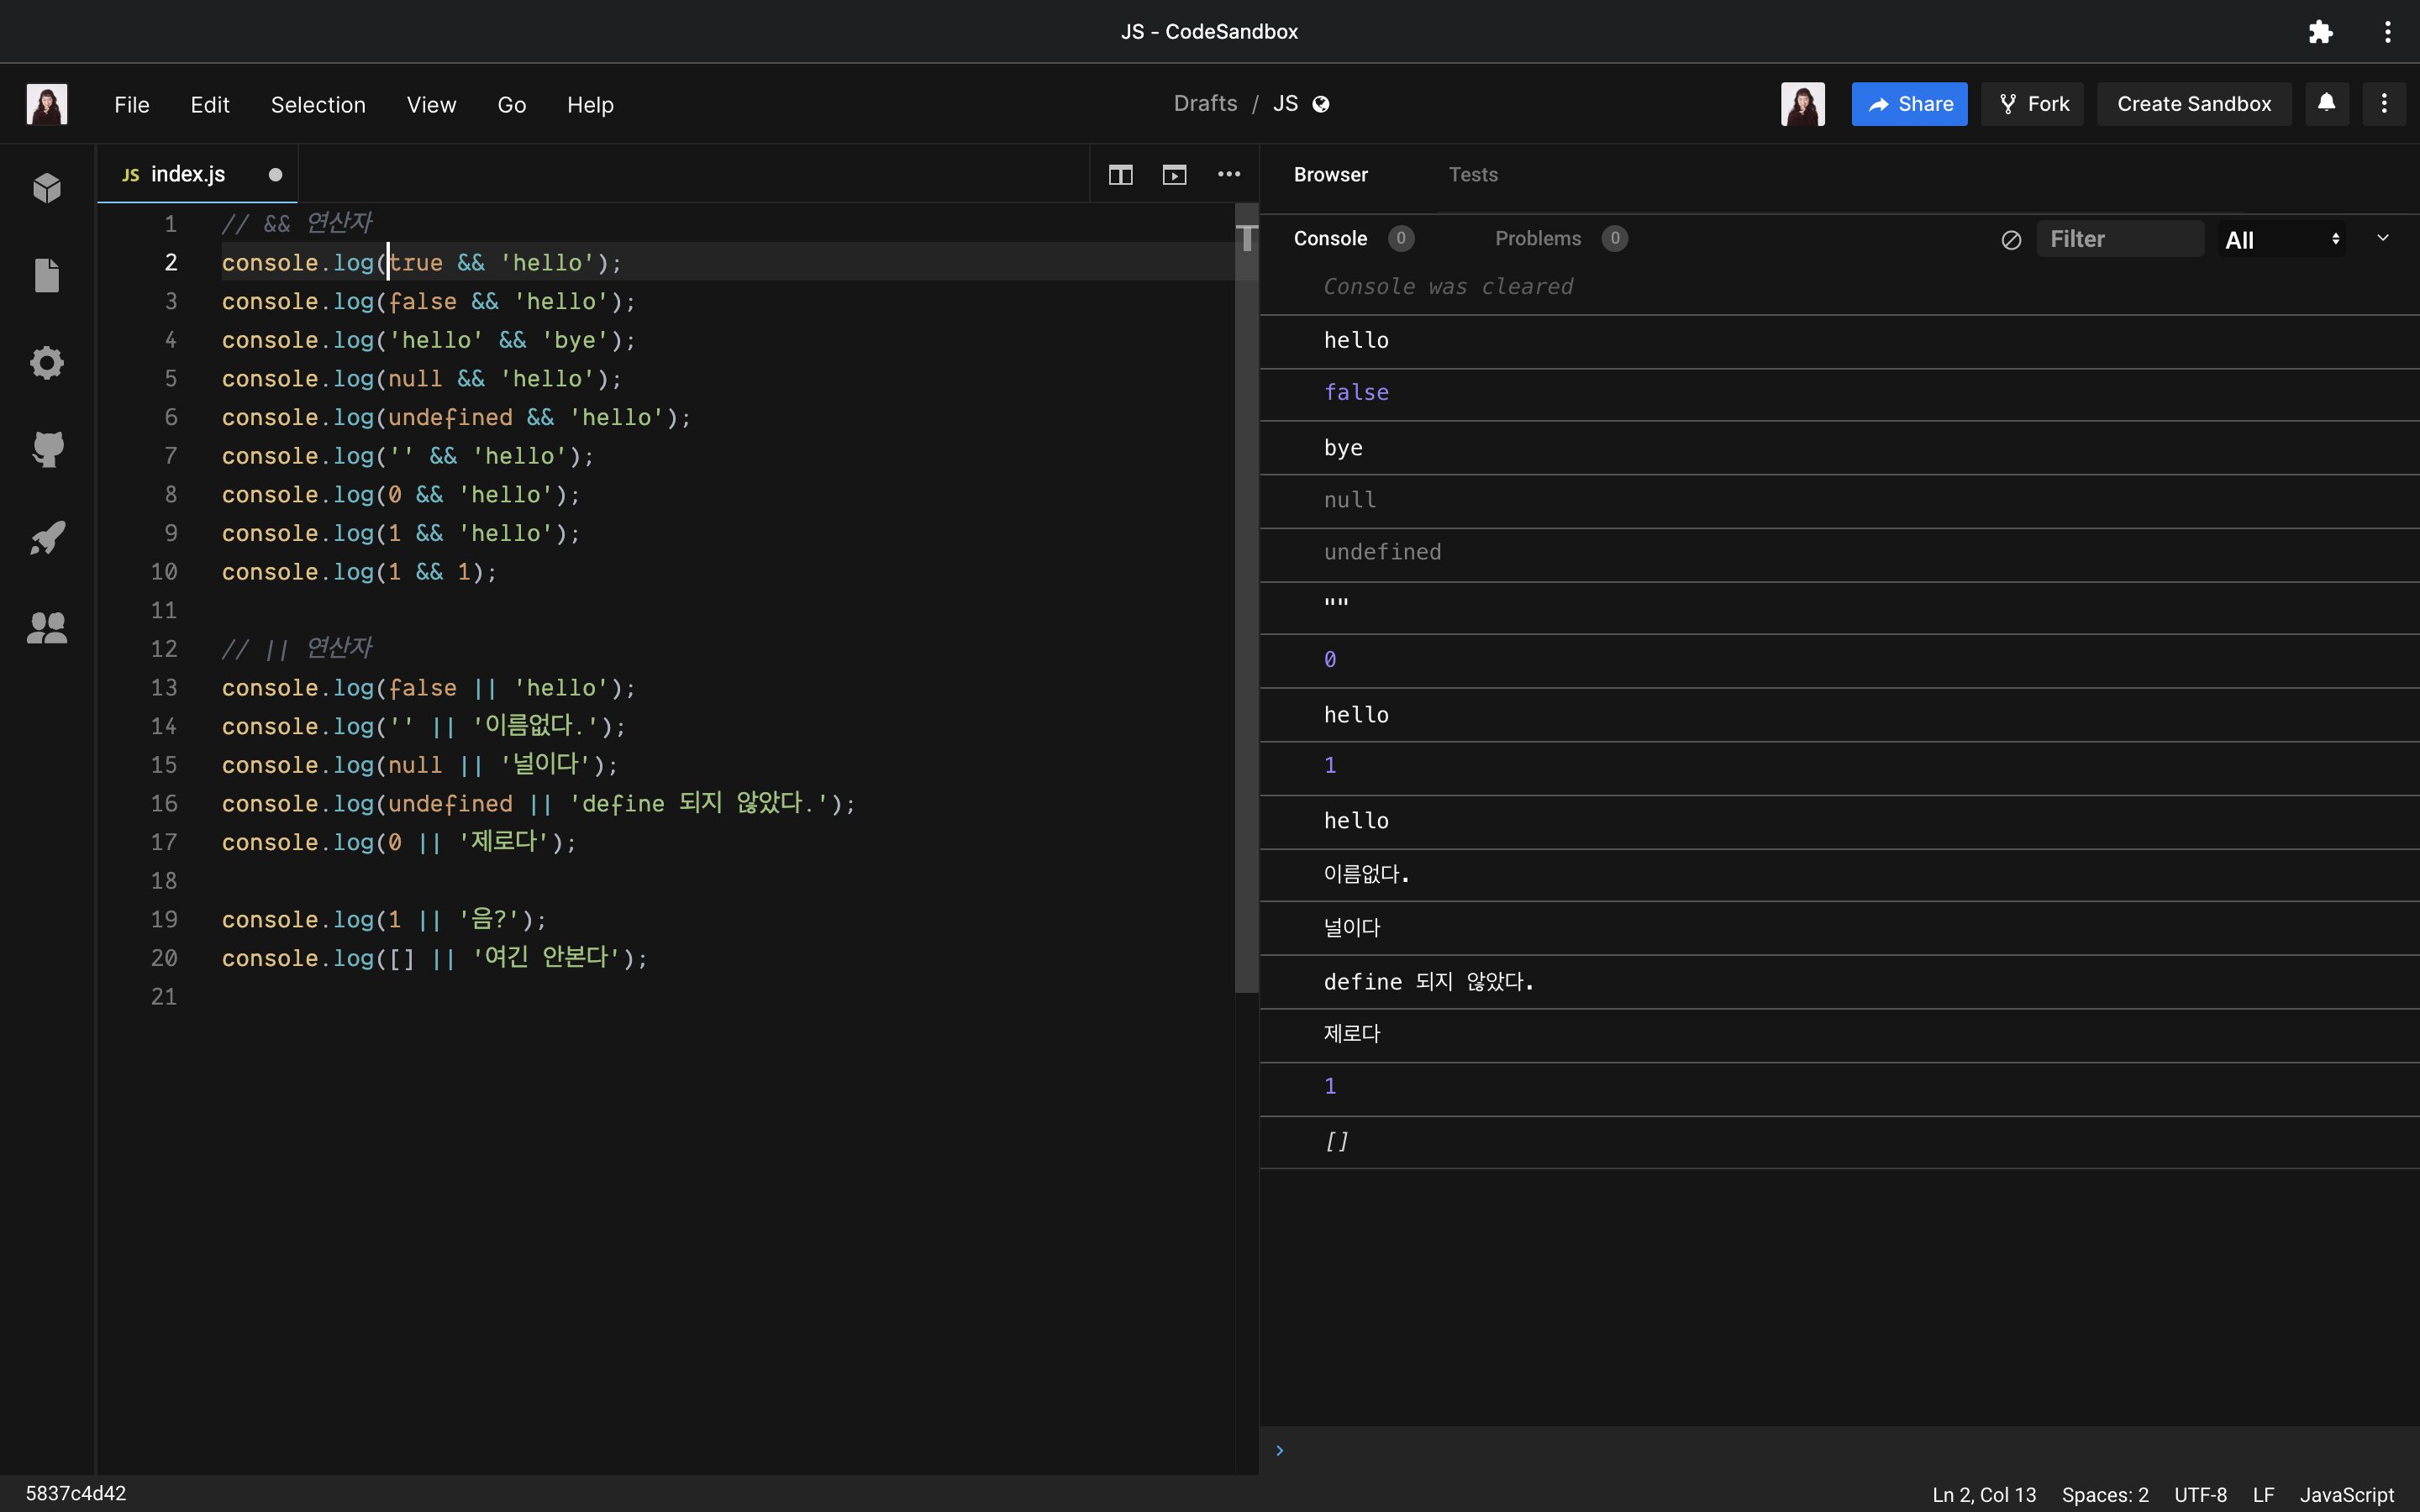Click the user avatar near Share

point(1803,104)
